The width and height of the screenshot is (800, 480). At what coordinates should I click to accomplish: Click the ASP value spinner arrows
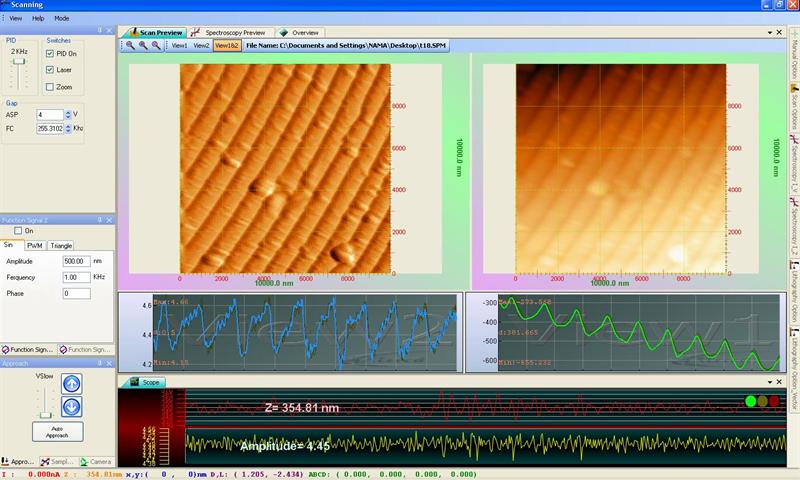[x=68, y=115]
